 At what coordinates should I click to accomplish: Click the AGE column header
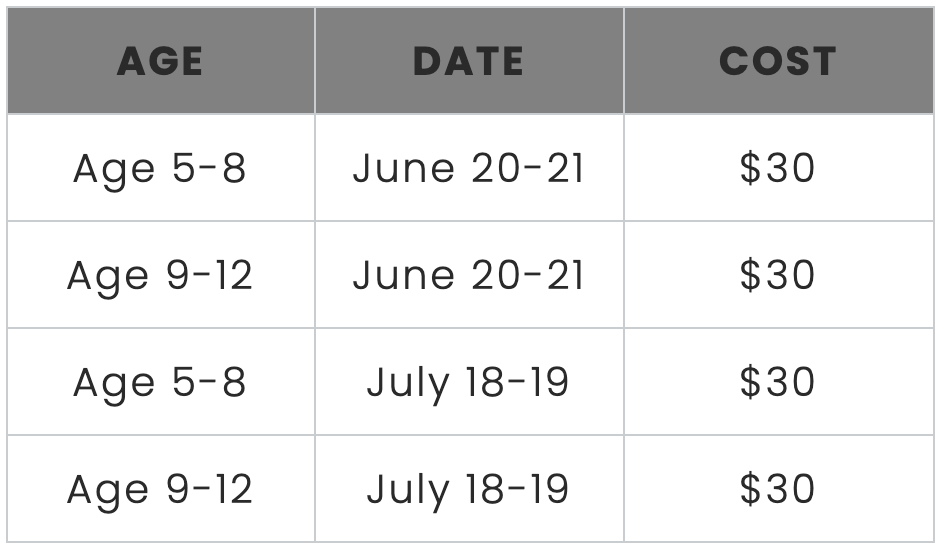160,60
